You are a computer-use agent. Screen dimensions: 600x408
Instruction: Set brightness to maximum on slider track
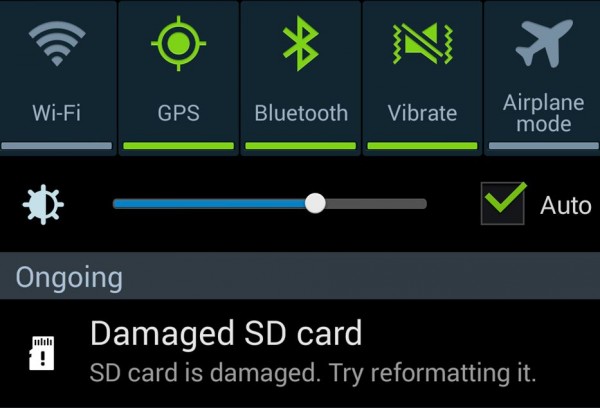[x=423, y=204]
